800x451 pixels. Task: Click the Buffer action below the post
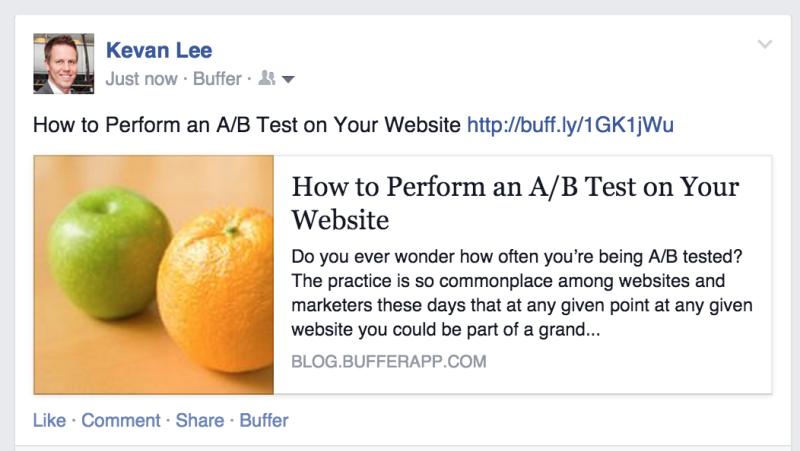coord(264,420)
